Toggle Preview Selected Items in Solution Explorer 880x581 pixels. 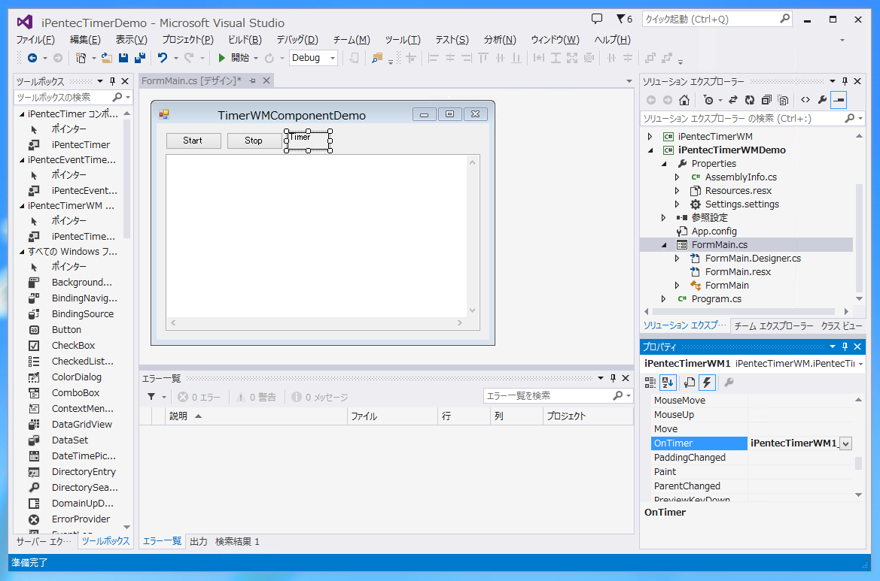(x=838, y=100)
